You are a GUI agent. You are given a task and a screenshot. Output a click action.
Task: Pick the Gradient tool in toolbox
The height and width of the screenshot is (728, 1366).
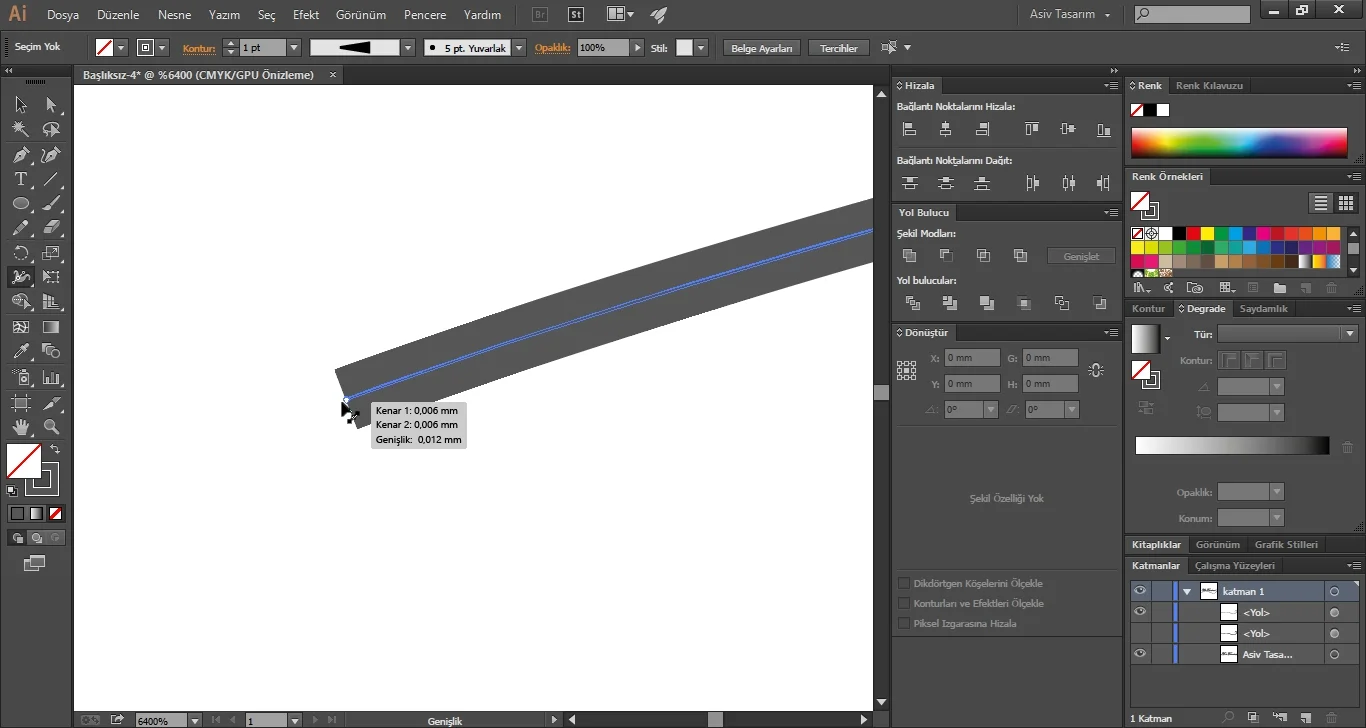tap(51, 327)
